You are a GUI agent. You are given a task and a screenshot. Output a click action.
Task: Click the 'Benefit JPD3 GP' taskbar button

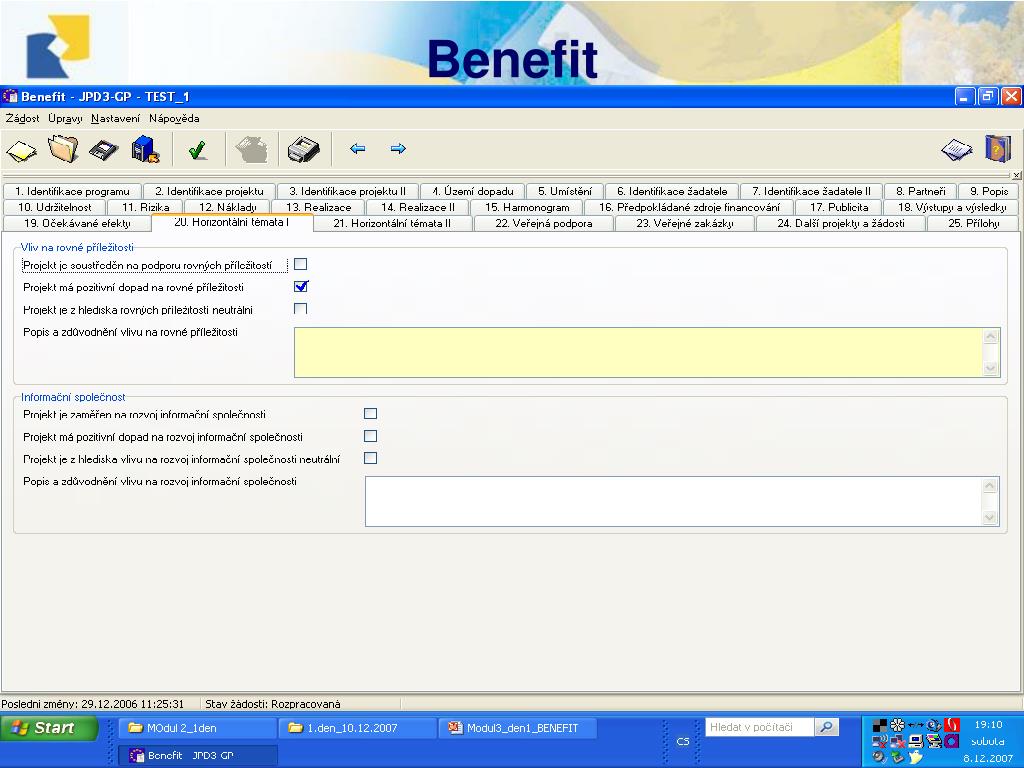[197, 756]
